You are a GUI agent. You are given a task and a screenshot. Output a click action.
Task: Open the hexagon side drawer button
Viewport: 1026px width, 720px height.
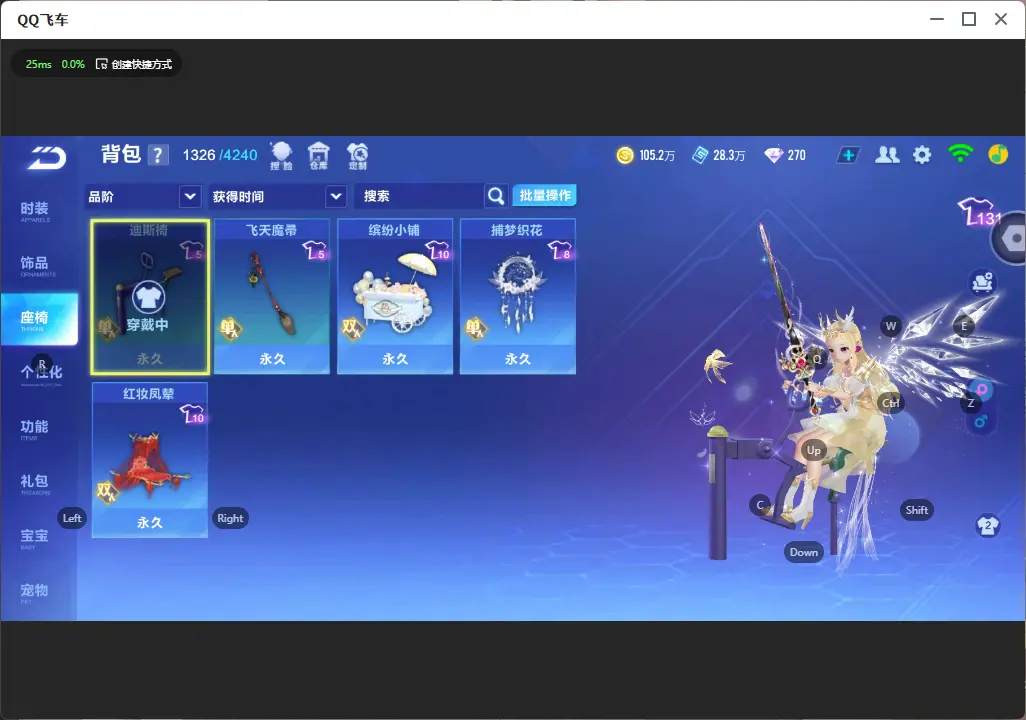[1011, 238]
